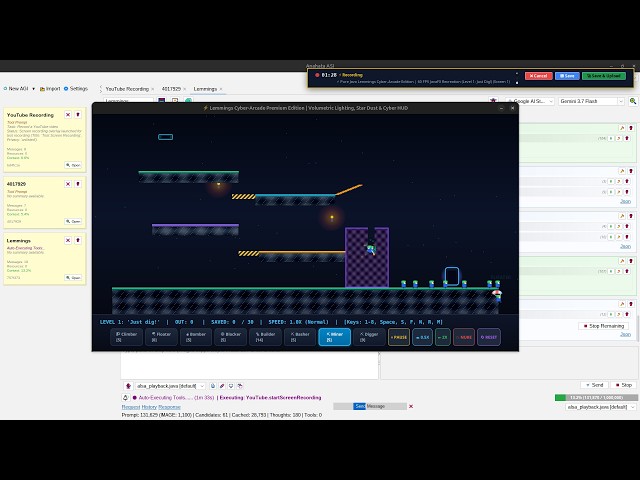Close the 4017929 tab
This screenshot has width=640, height=480.
pos(184,89)
